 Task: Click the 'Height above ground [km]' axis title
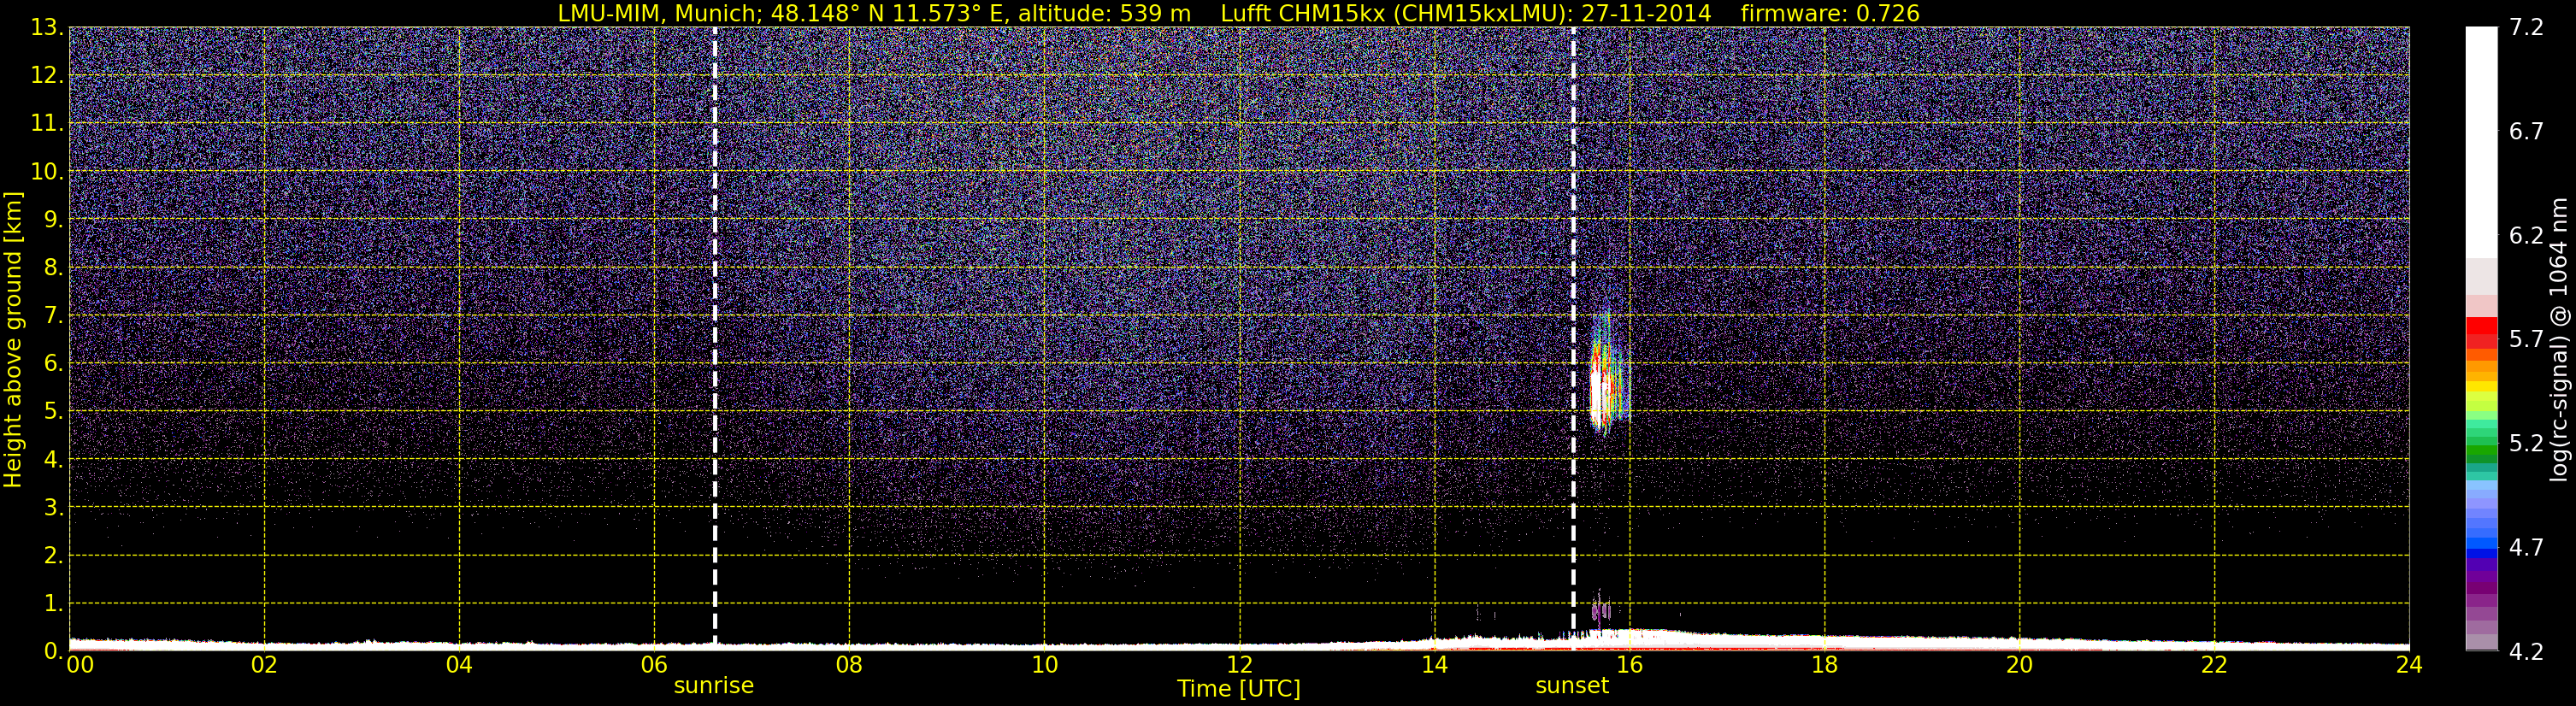pos(13,339)
